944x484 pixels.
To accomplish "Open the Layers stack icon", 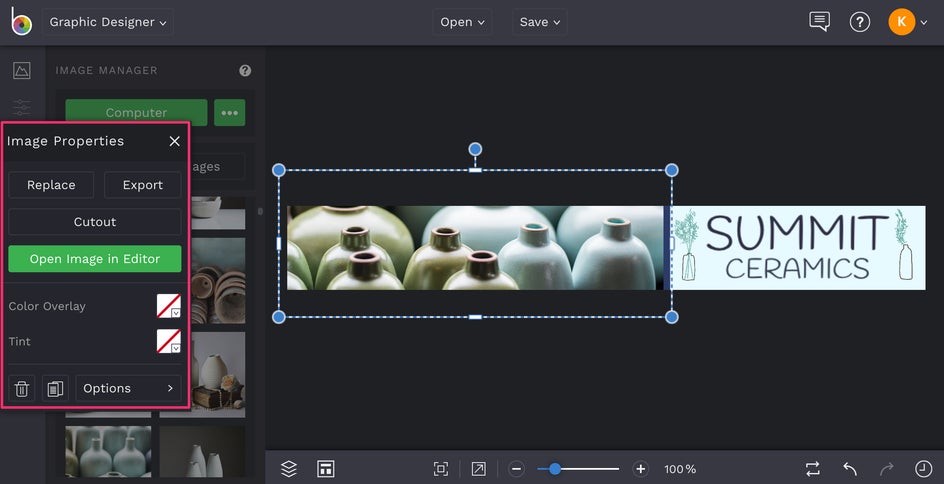I will (289, 468).
